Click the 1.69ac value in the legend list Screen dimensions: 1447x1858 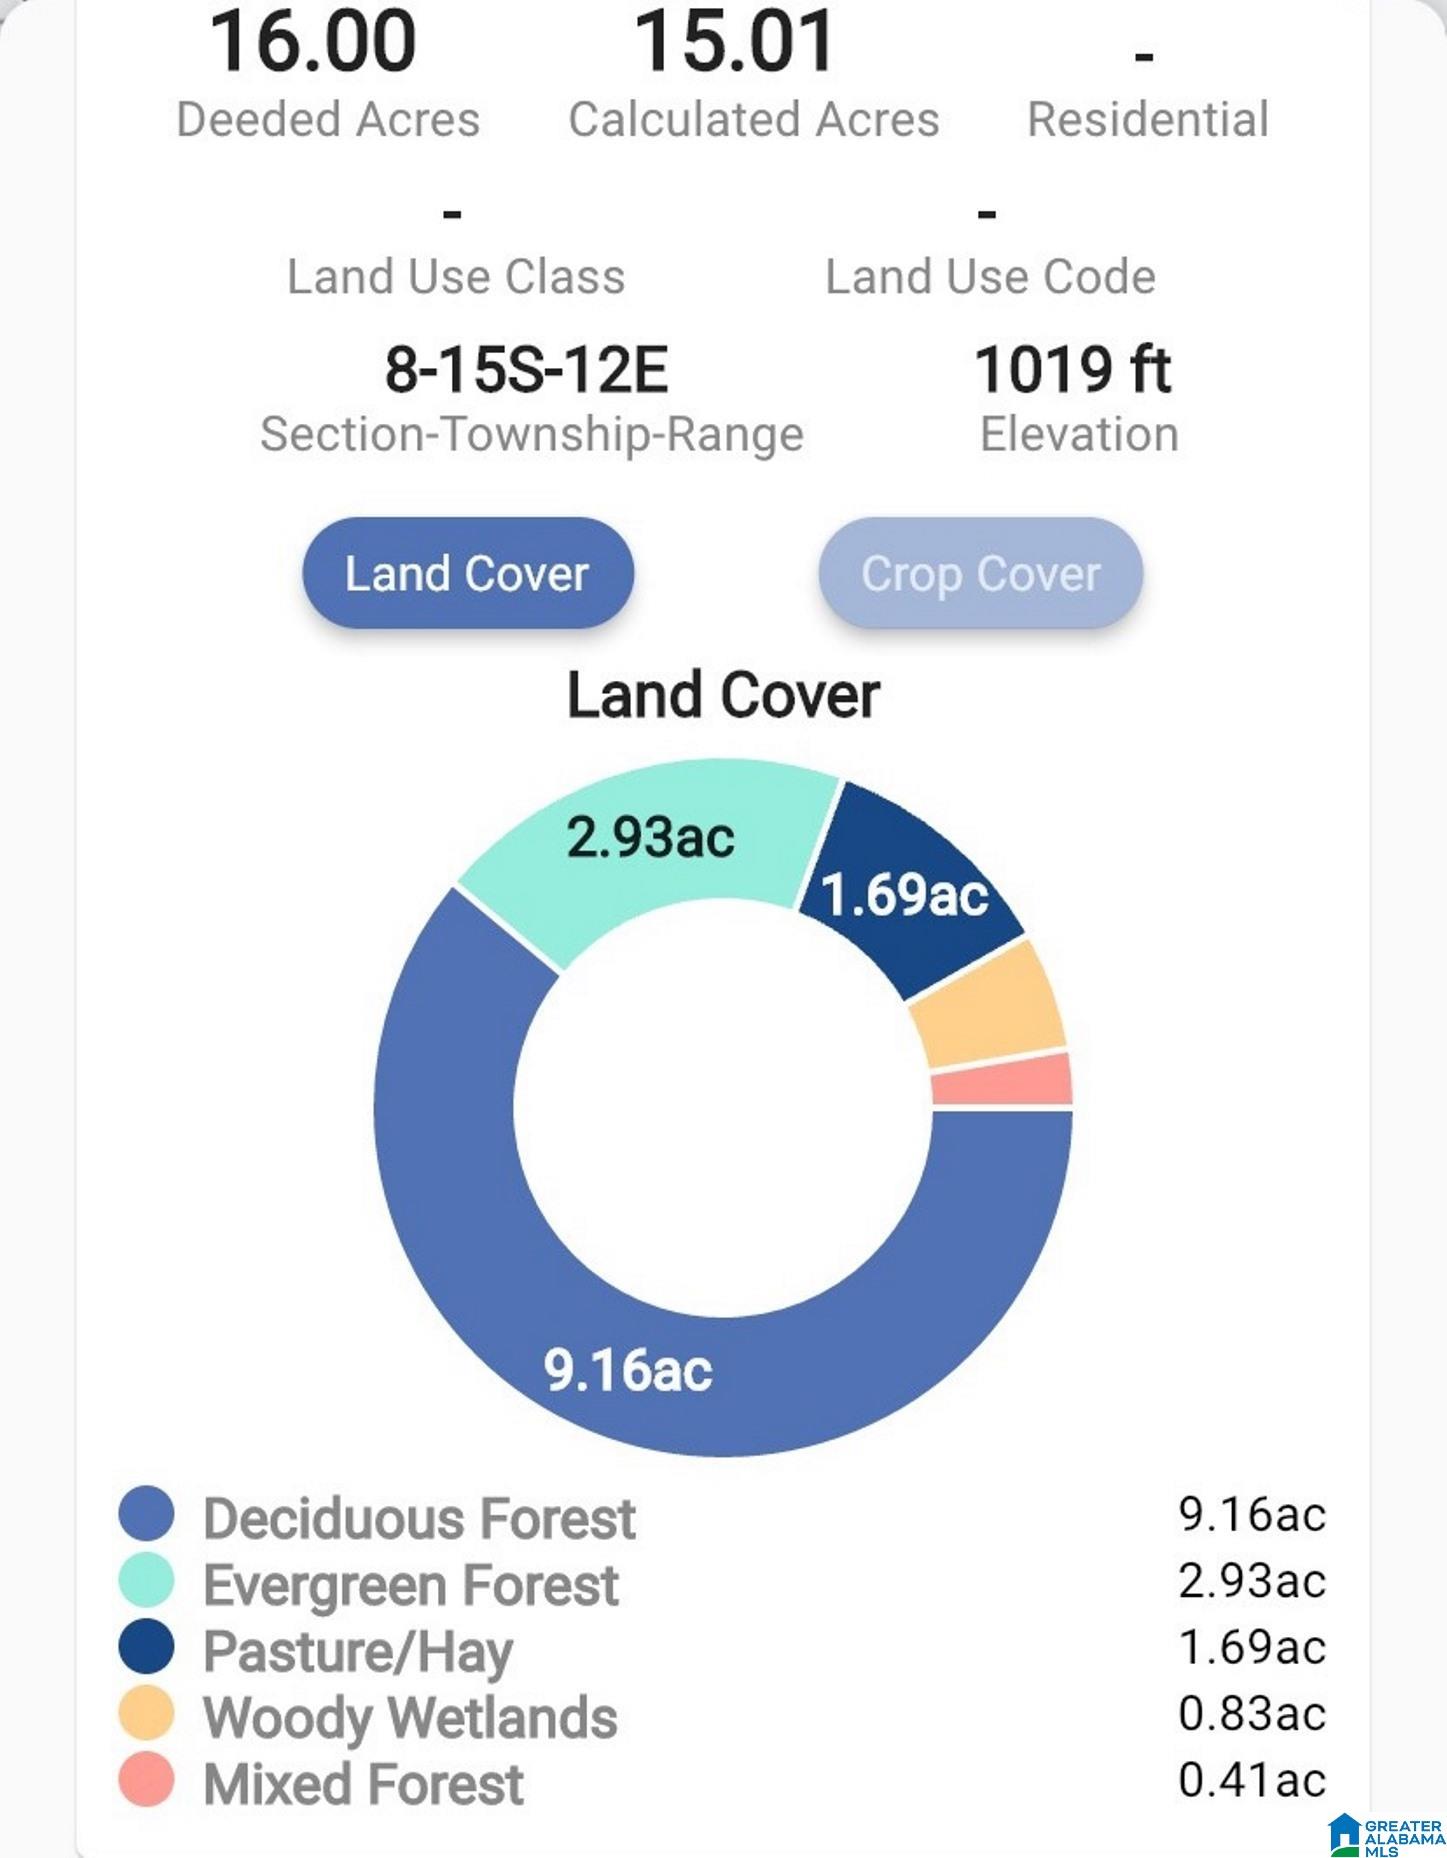point(1252,1646)
